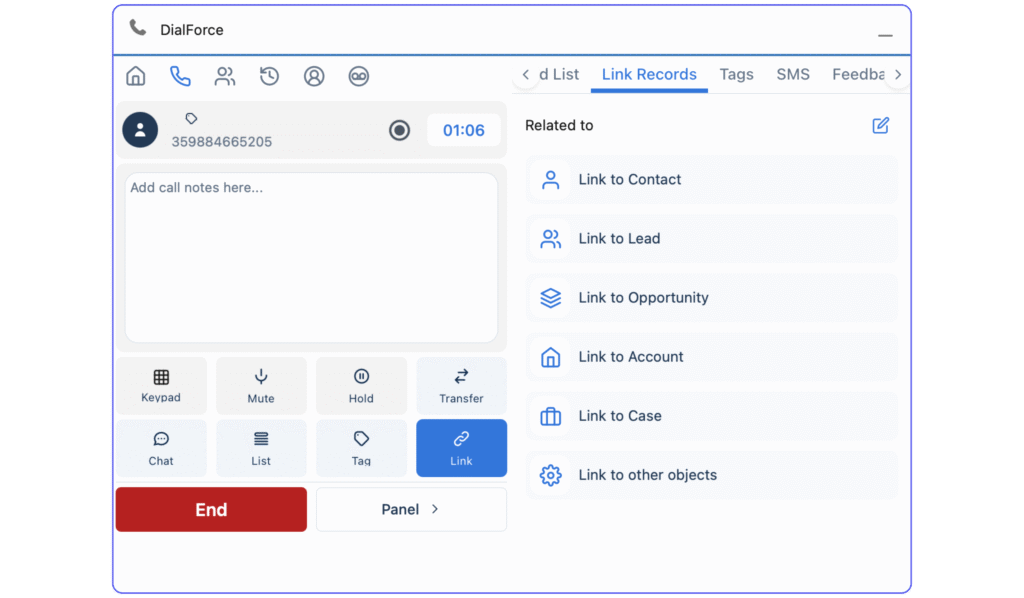Open the Keypad button
Image resolution: width=1024 pixels, height=598 pixels.
tap(161, 385)
